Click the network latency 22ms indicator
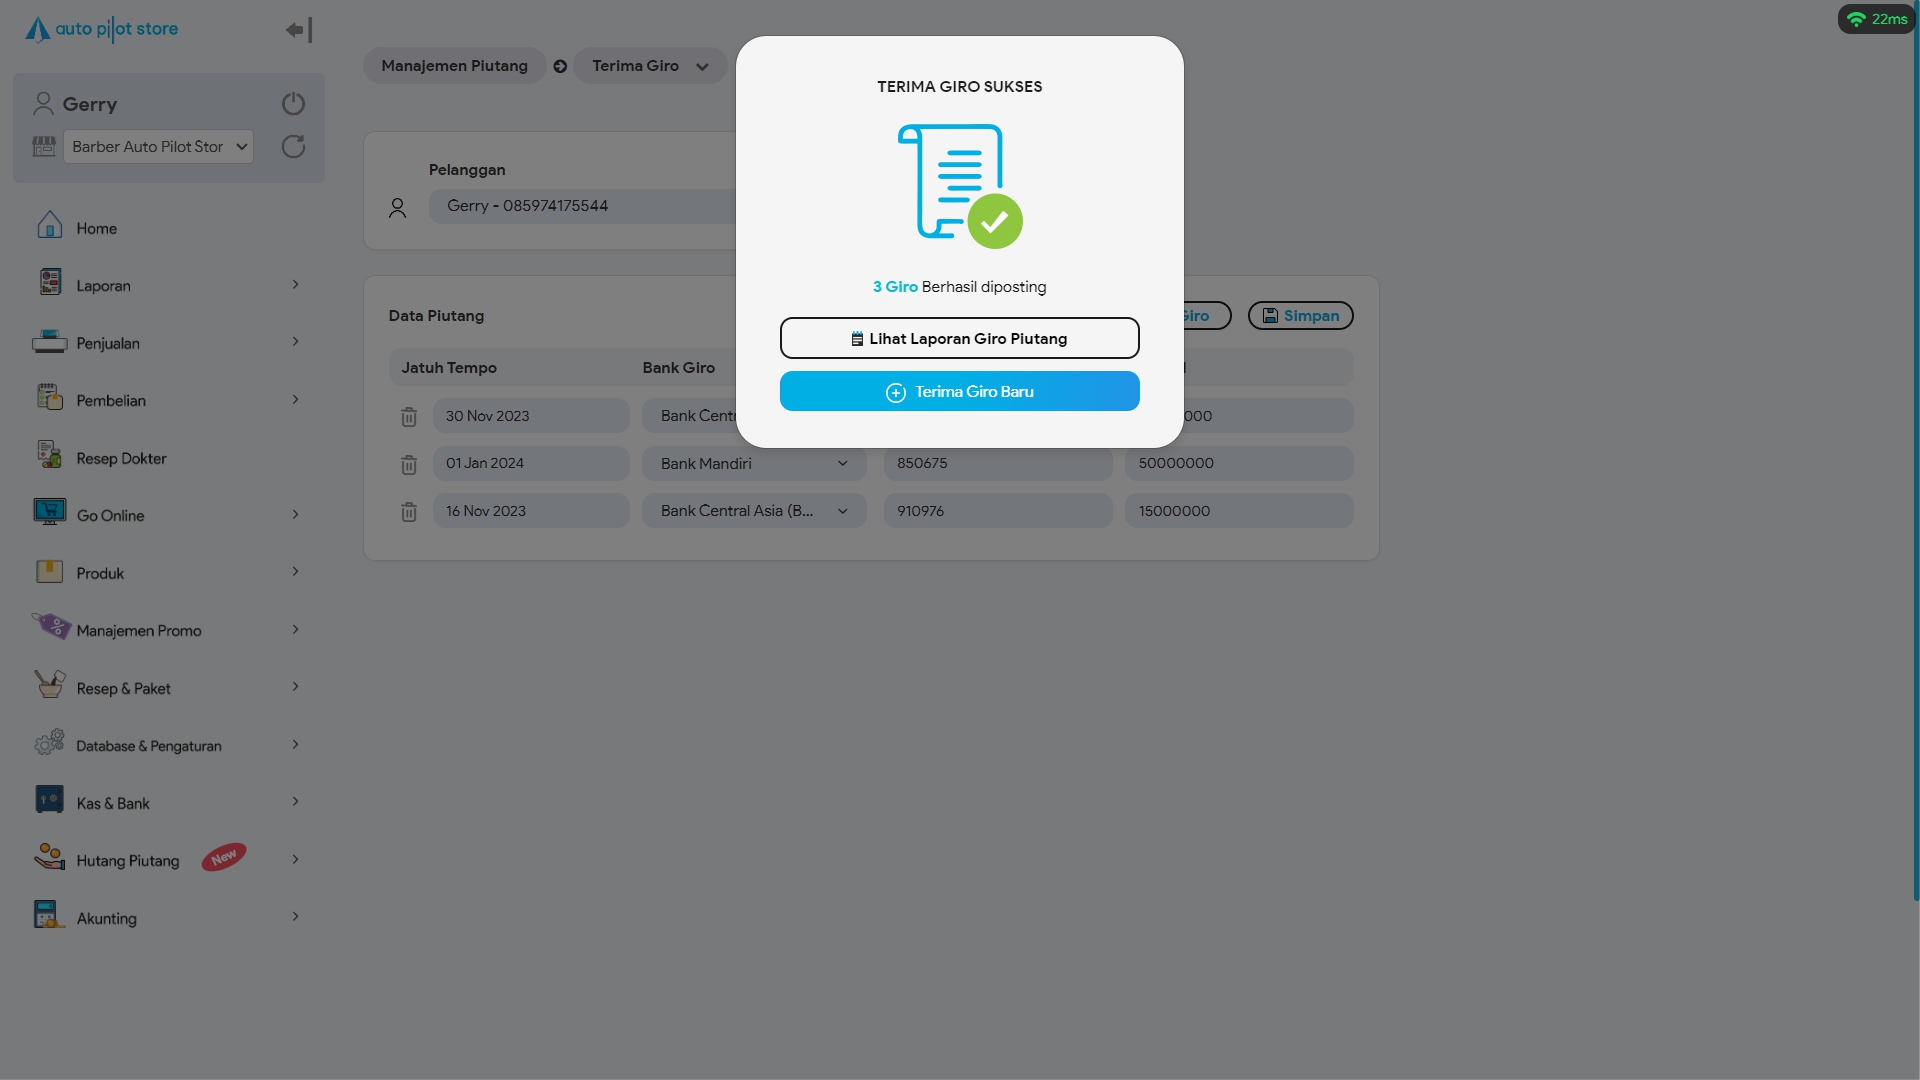This screenshot has height=1080, width=1920. coord(1876,19)
